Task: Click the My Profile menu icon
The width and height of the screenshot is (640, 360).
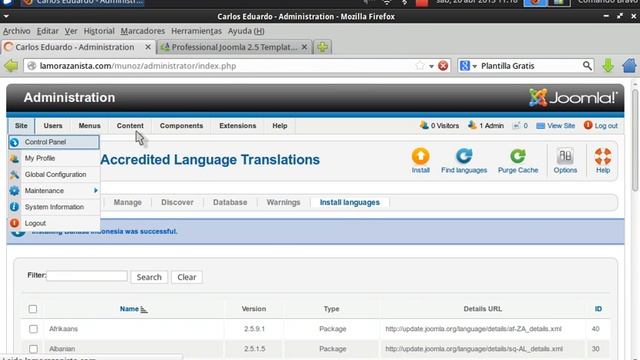Action: point(14,158)
